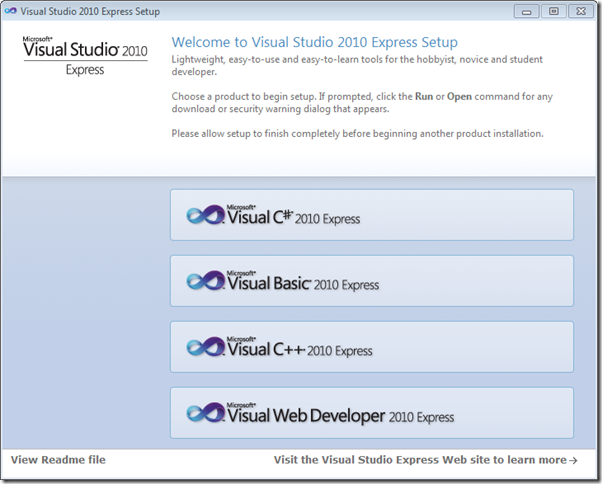Click the infinity logo on Visual C# button

(x=206, y=215)
